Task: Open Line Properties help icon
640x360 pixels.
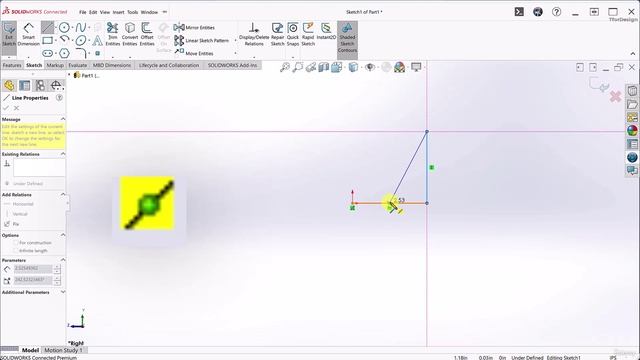Action: click(x=59, y=98)
